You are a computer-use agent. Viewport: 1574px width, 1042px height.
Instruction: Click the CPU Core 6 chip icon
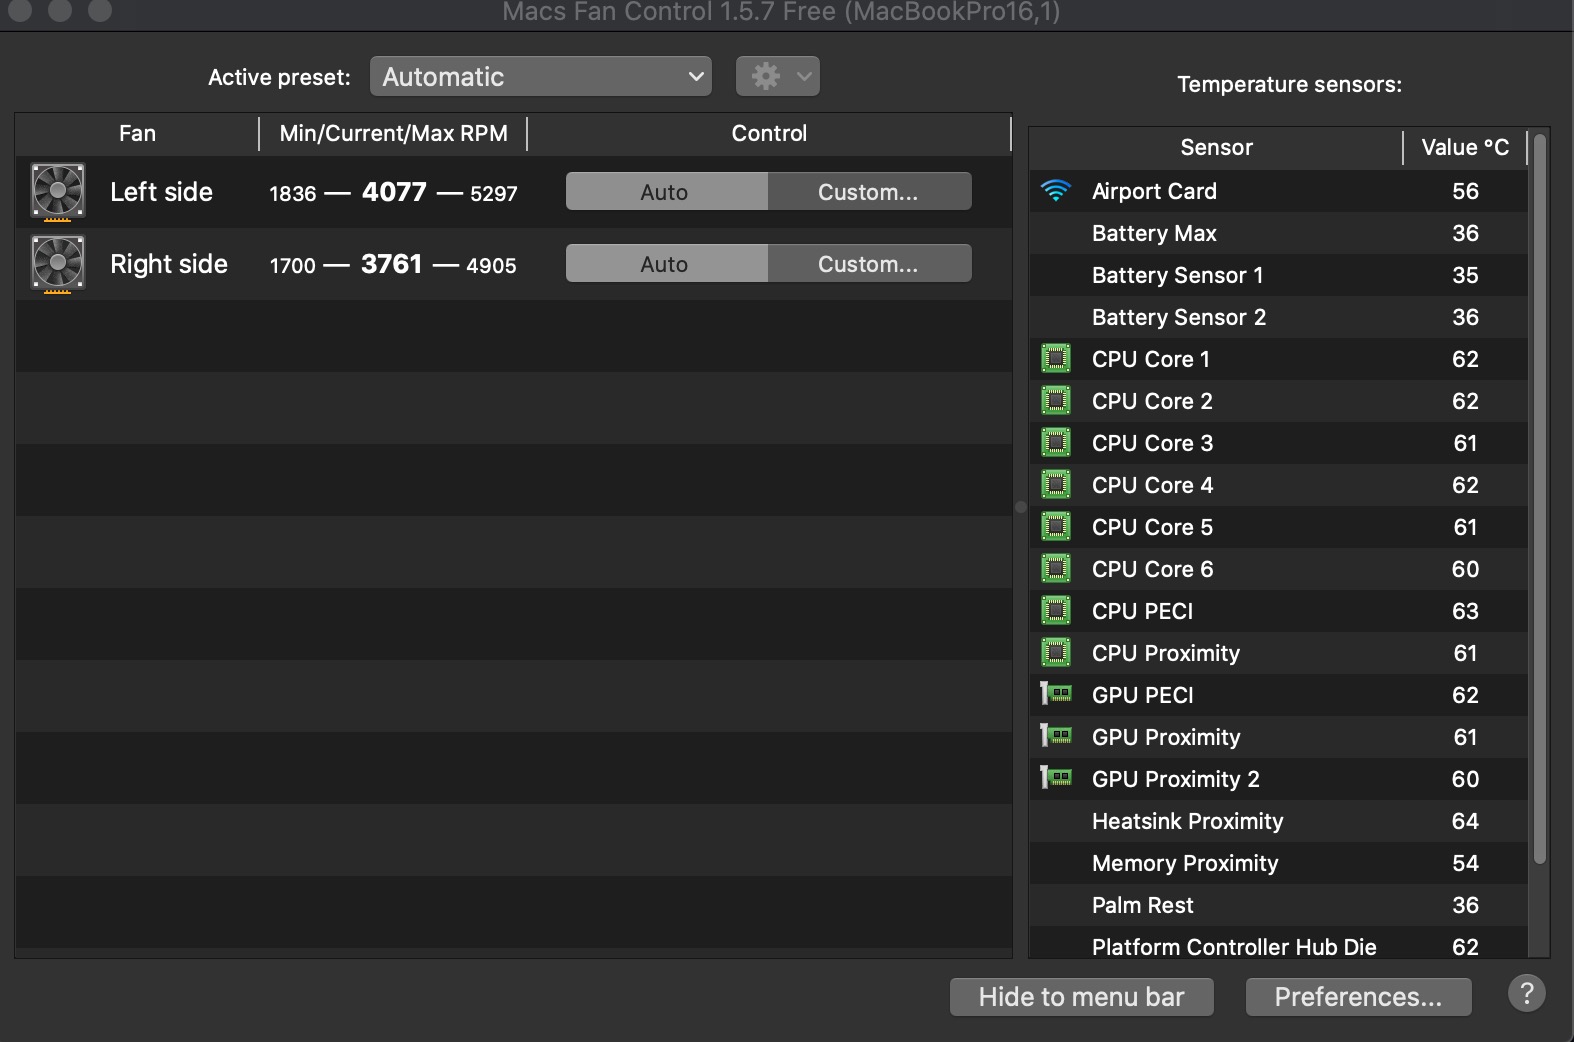(x=1056, y=568)
